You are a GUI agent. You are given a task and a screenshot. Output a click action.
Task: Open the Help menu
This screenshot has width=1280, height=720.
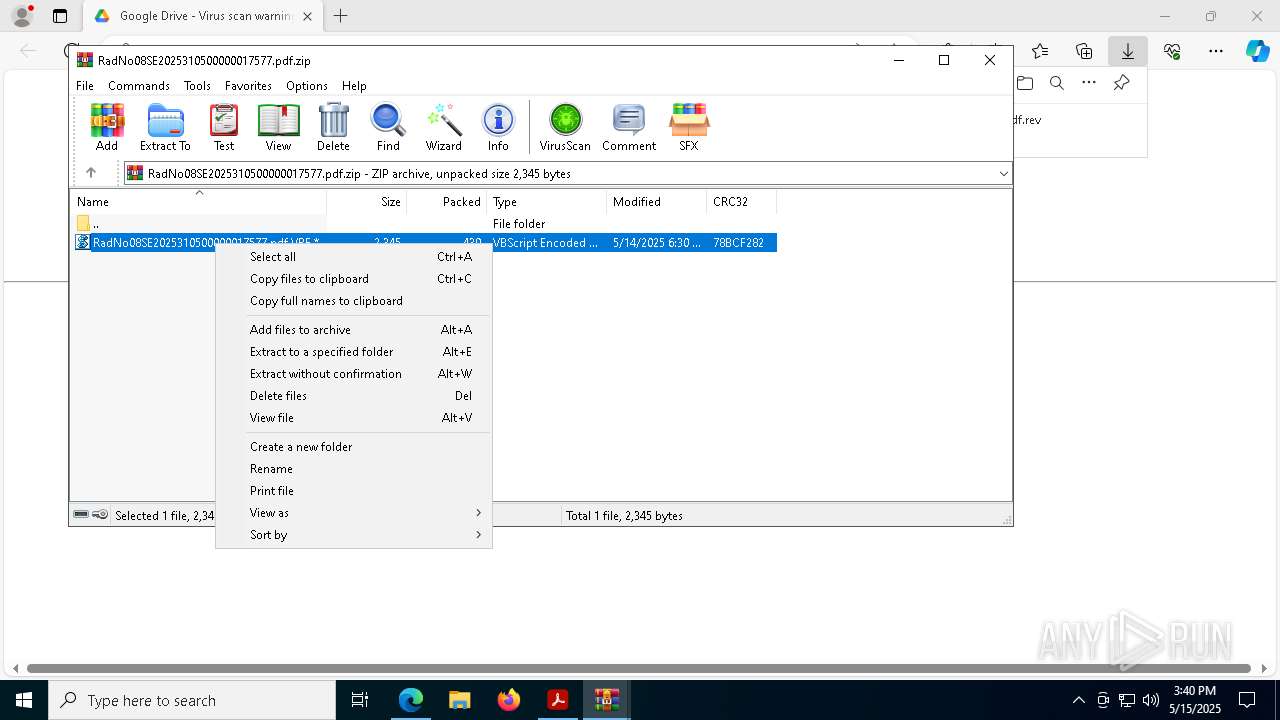pos(354,86)
